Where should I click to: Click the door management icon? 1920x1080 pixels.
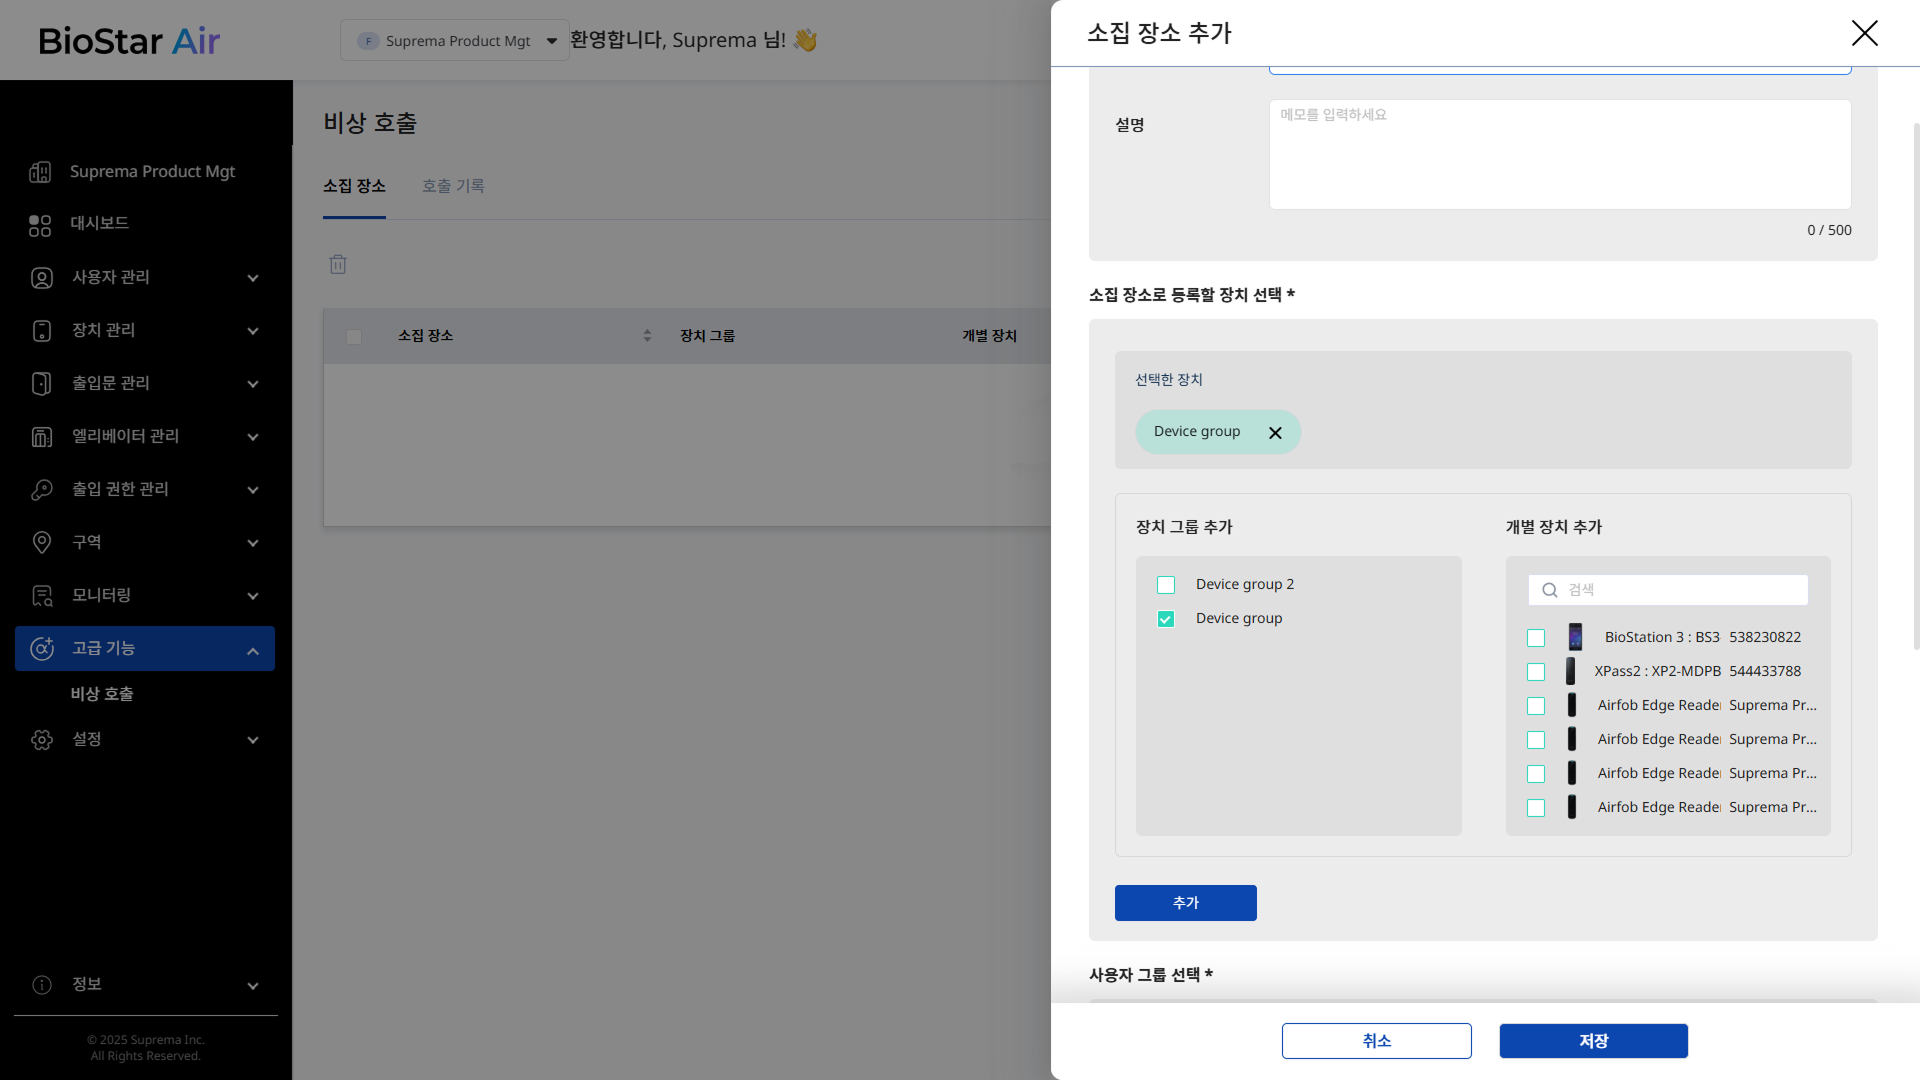(41, 384)
